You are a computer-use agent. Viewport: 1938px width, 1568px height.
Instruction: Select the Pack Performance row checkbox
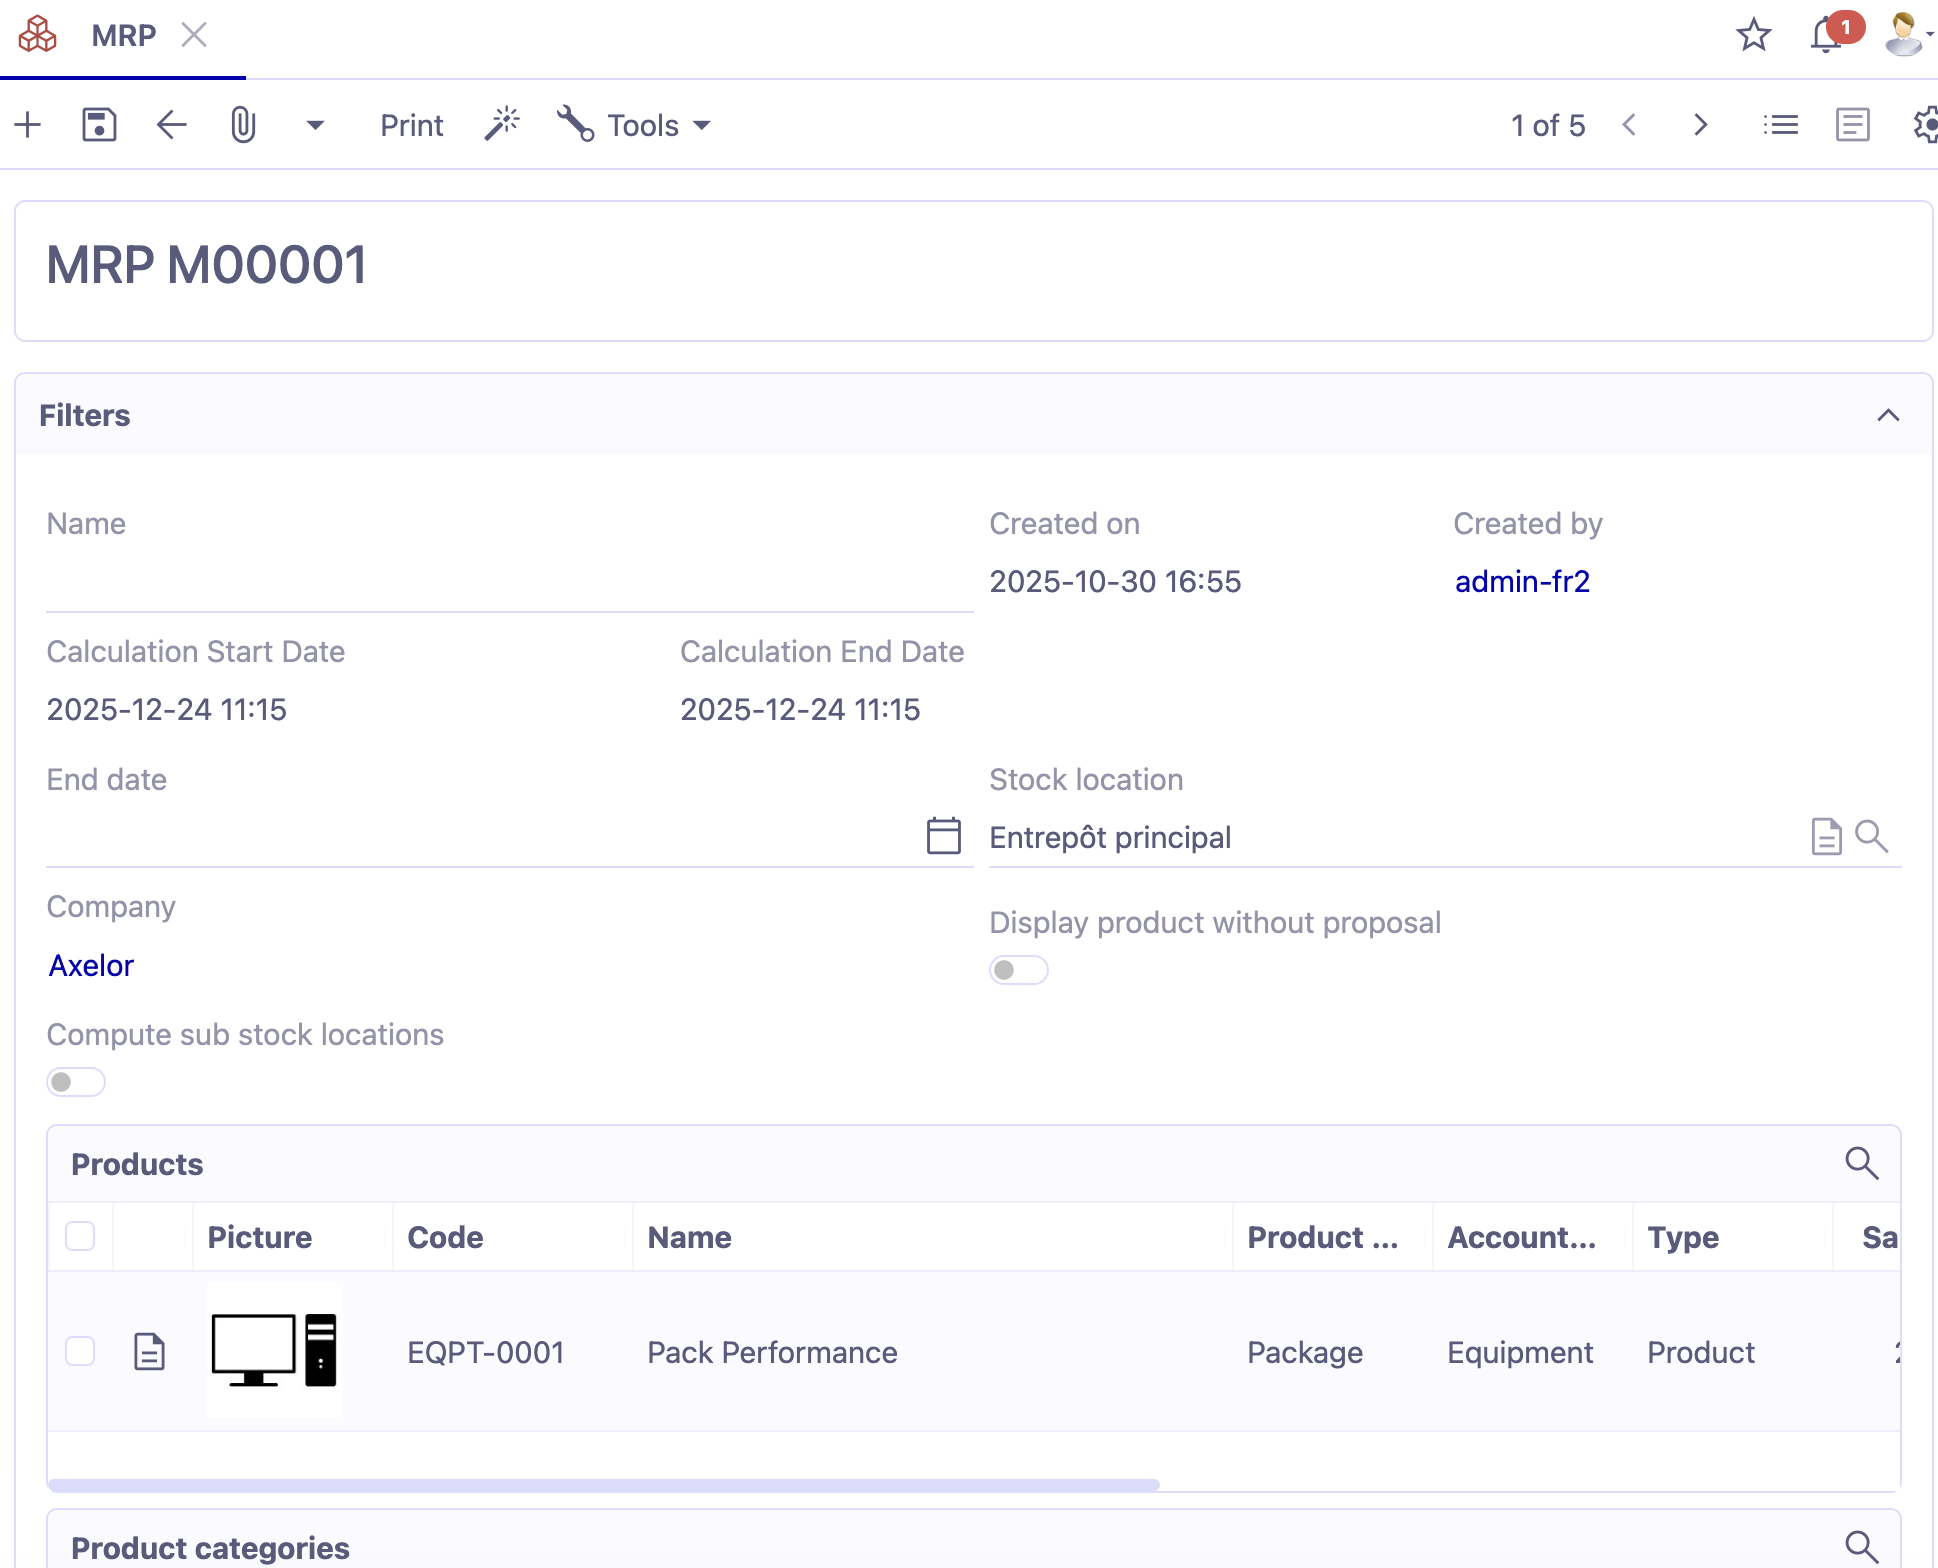pyautogui.click(x=80, y=1352)
